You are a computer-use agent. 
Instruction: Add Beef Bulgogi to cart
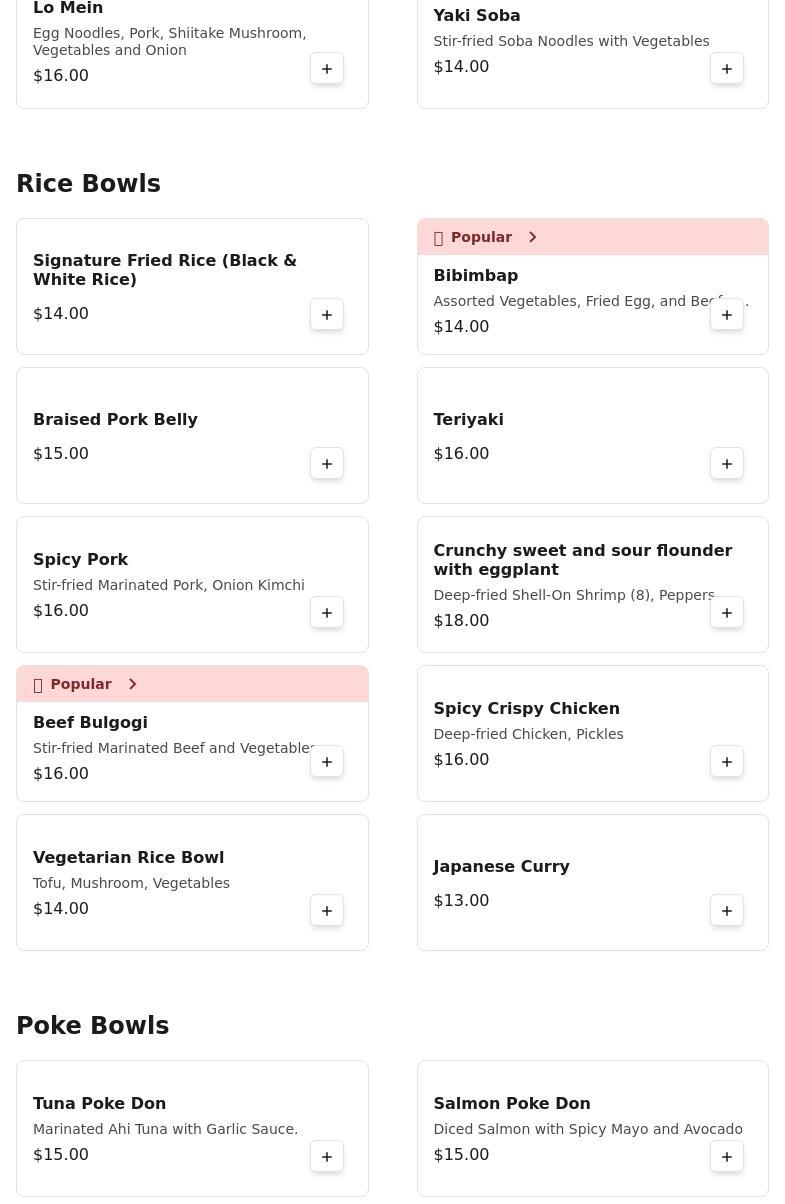[x=327, y=762]
